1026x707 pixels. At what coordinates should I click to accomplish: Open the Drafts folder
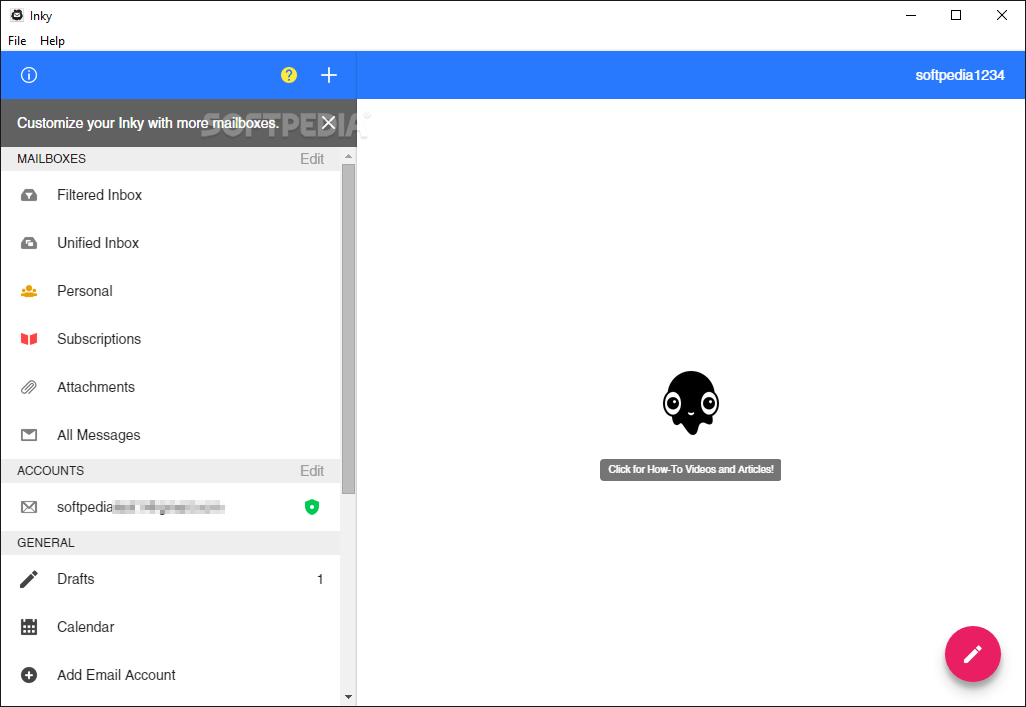pyautogui.click(x=171, y=579)
